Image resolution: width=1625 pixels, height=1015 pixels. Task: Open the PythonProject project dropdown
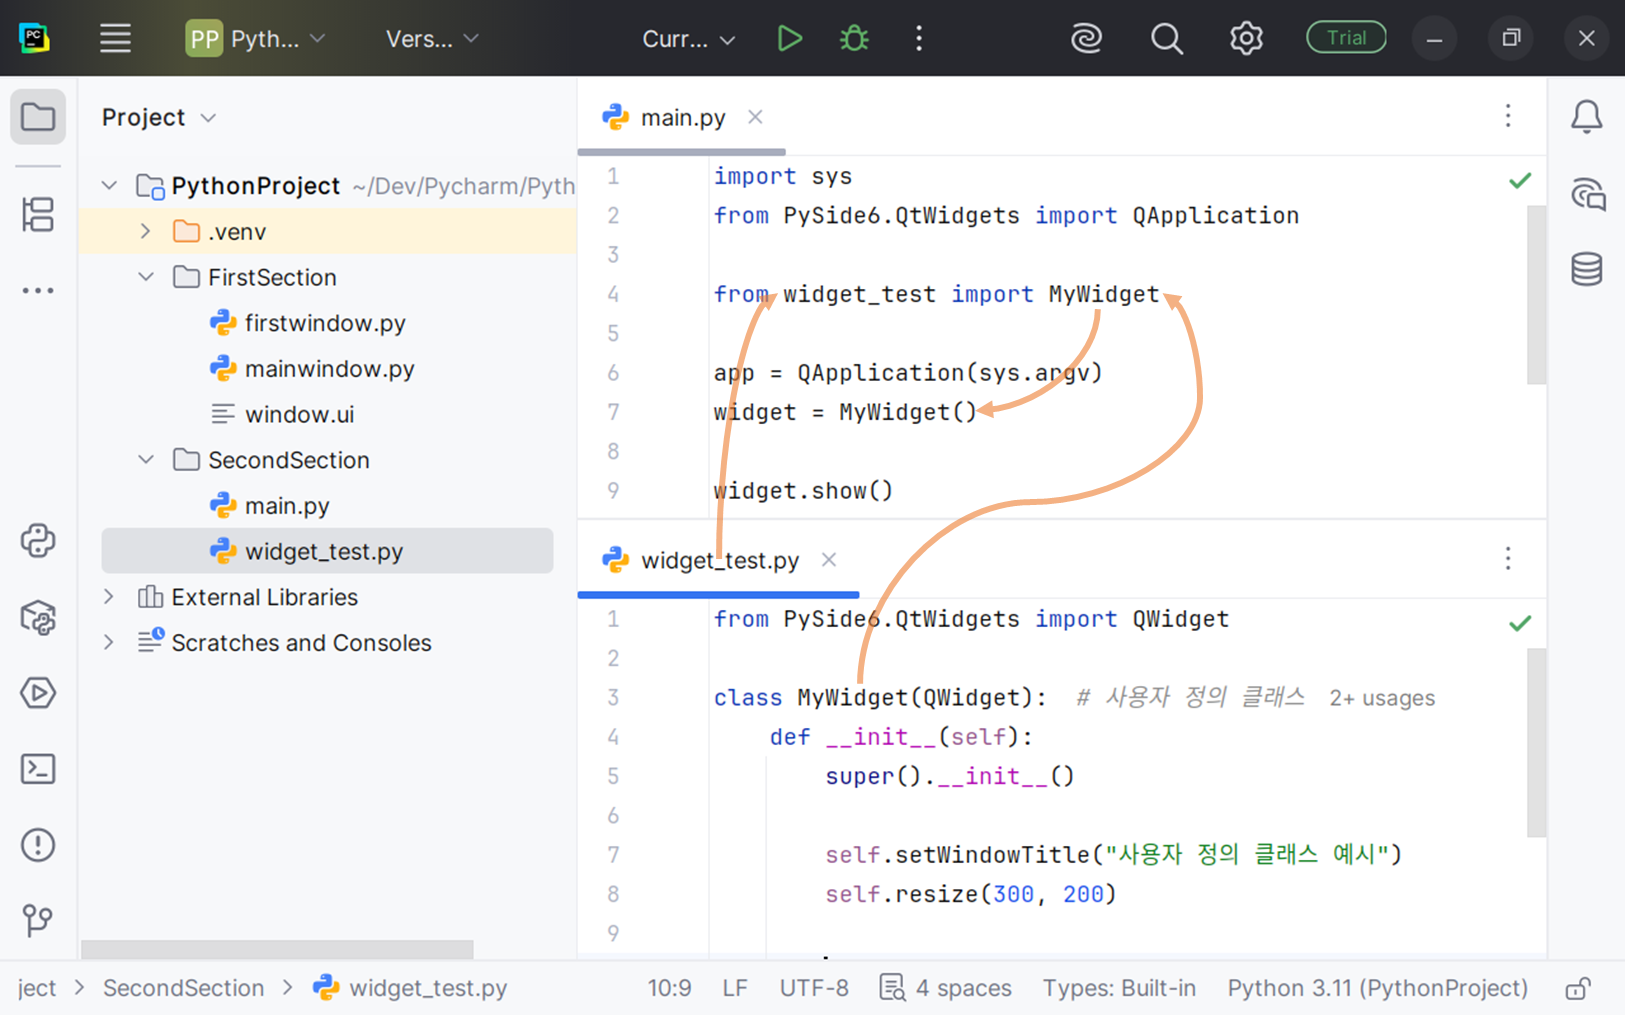[256, 39]
